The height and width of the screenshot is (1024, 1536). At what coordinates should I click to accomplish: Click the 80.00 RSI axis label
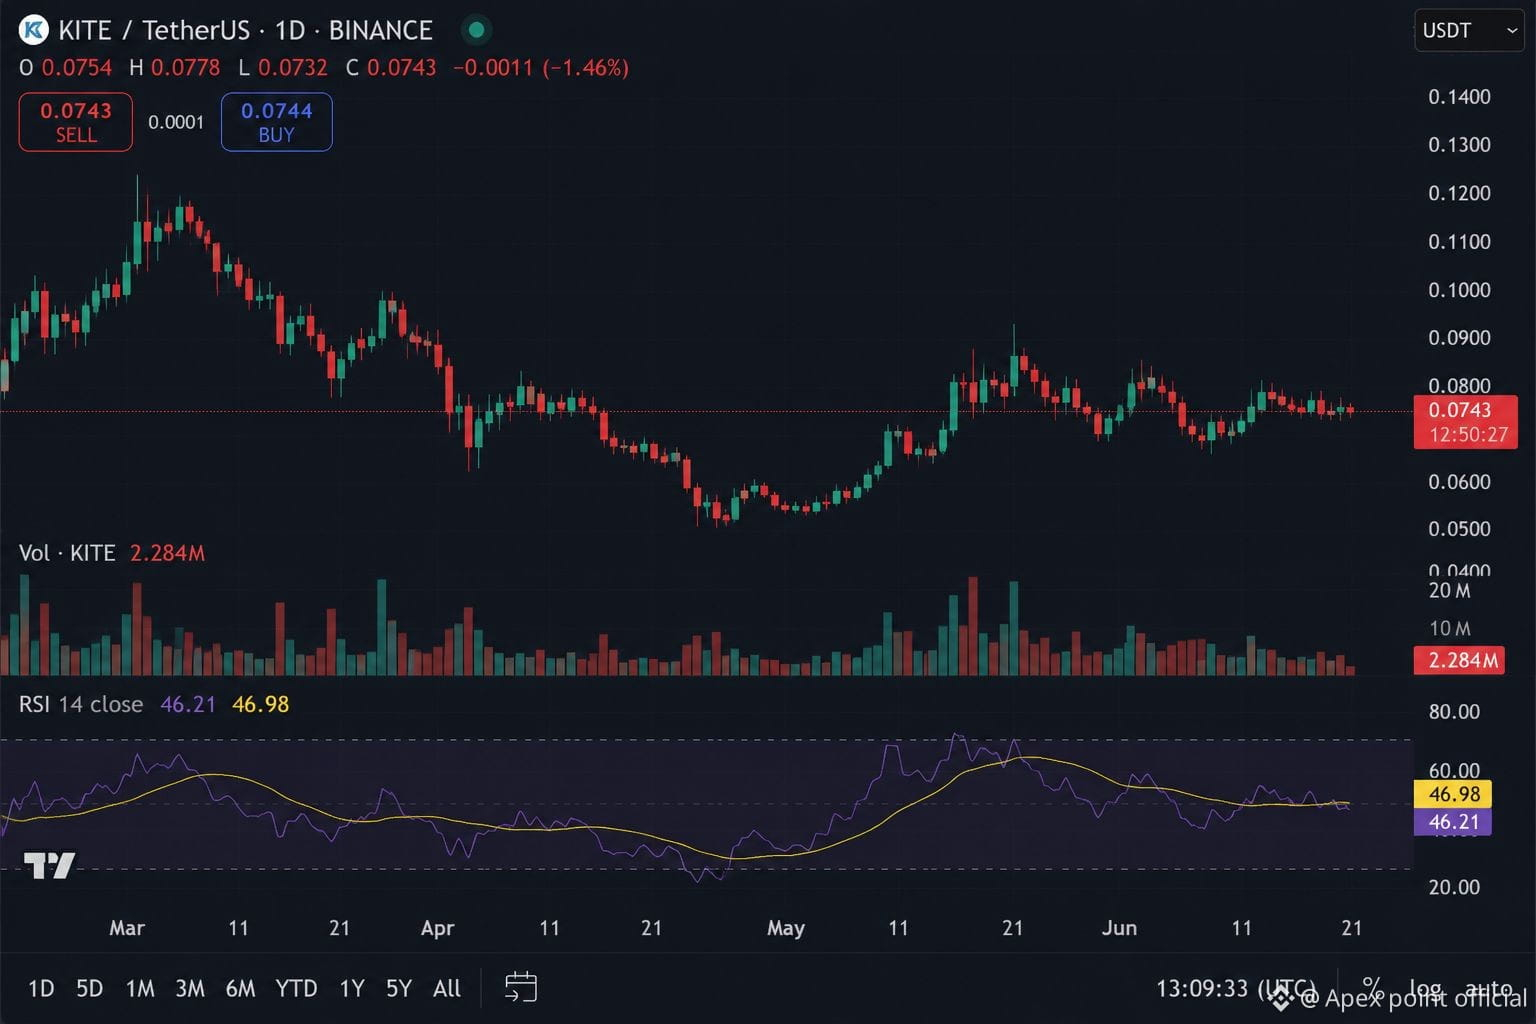(x=1454, y=712)
